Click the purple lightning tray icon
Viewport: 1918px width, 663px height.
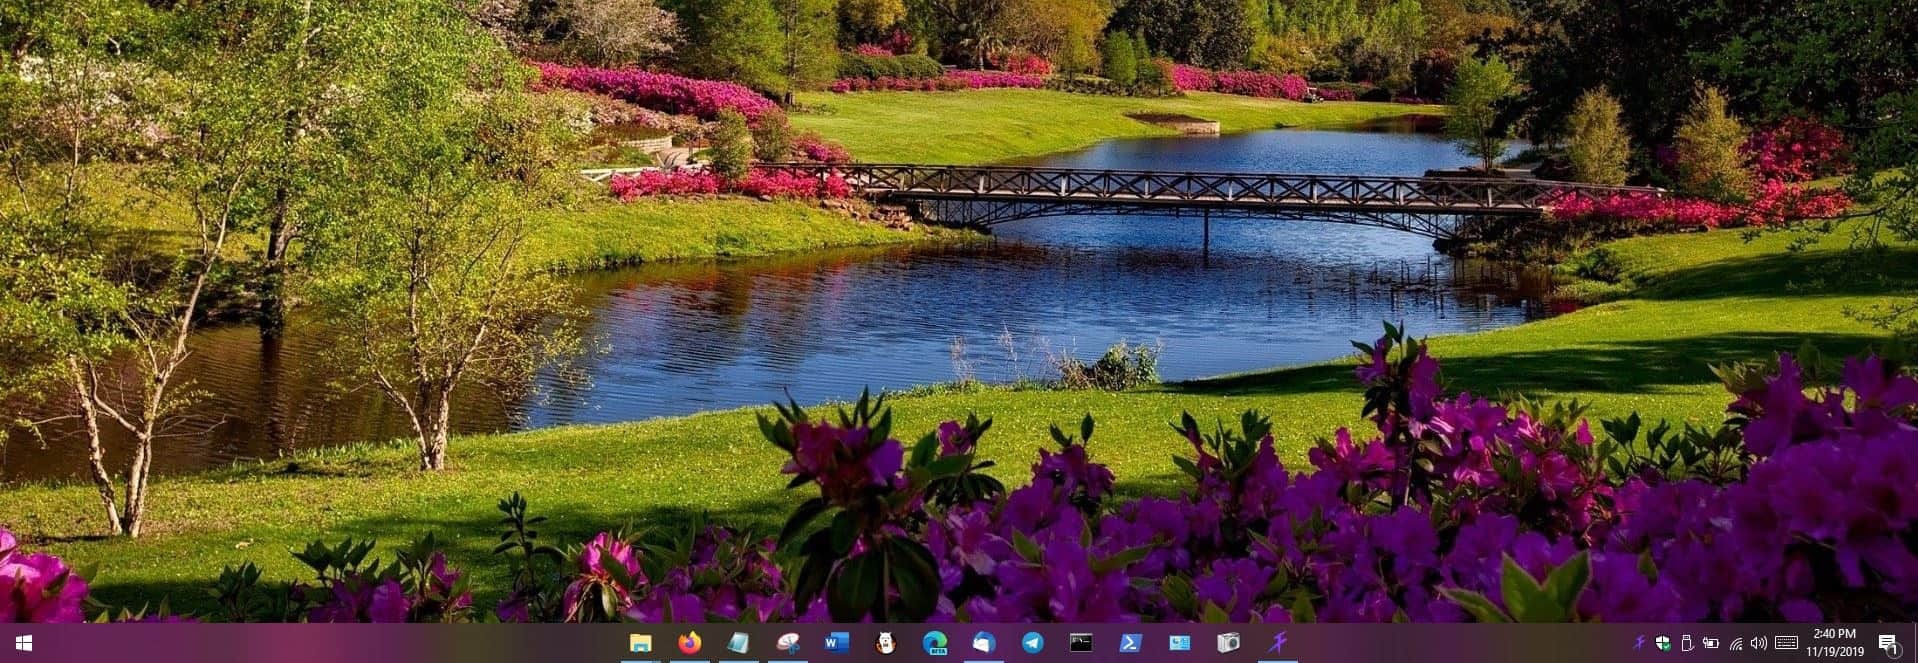pyautogui.click(x=1640, y=643)
